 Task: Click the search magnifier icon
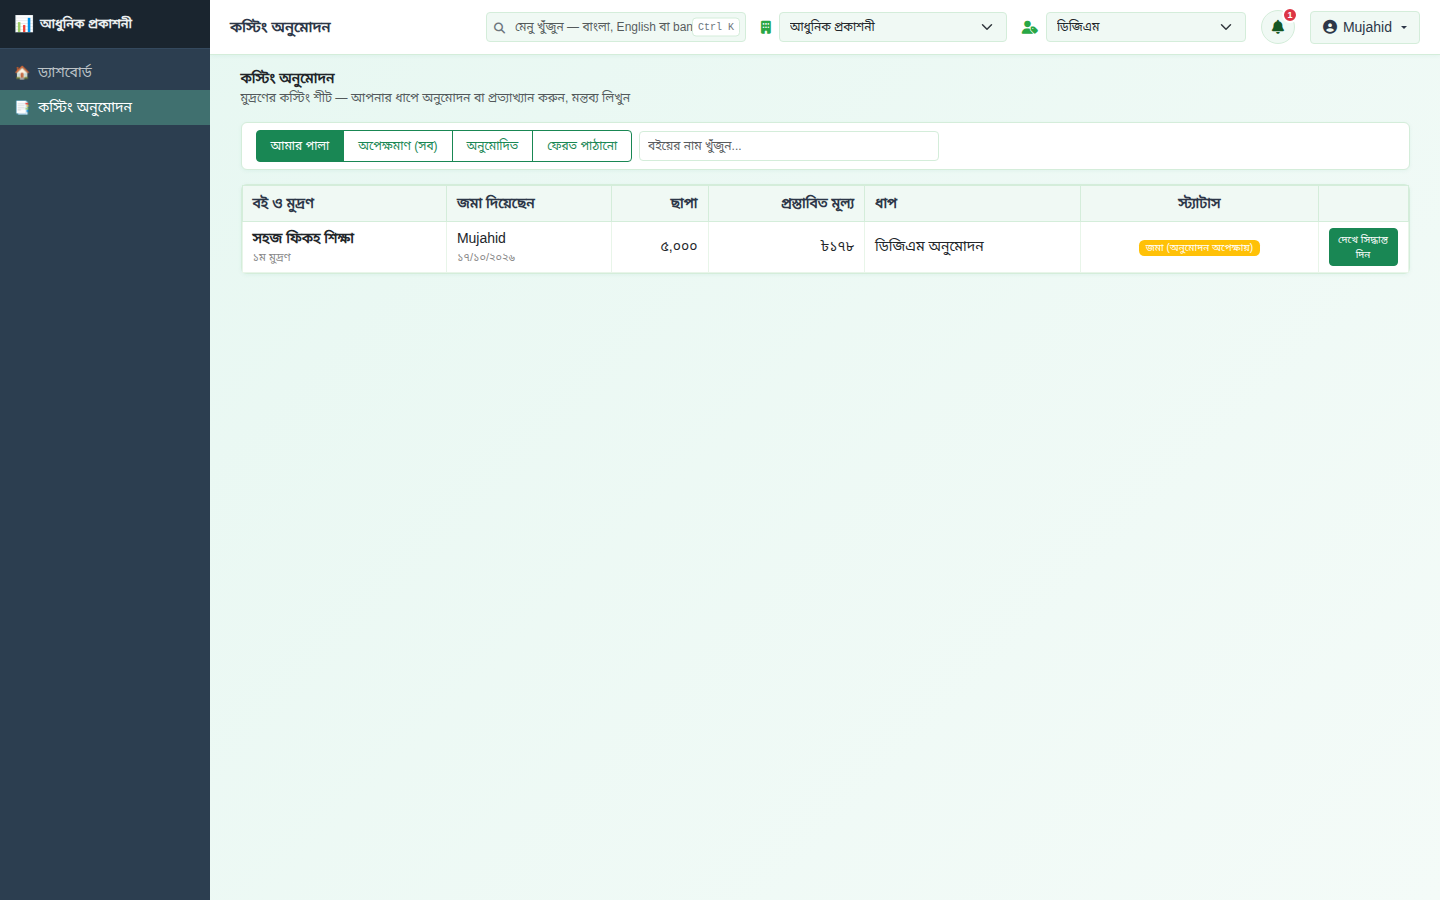tap(499, 27)
